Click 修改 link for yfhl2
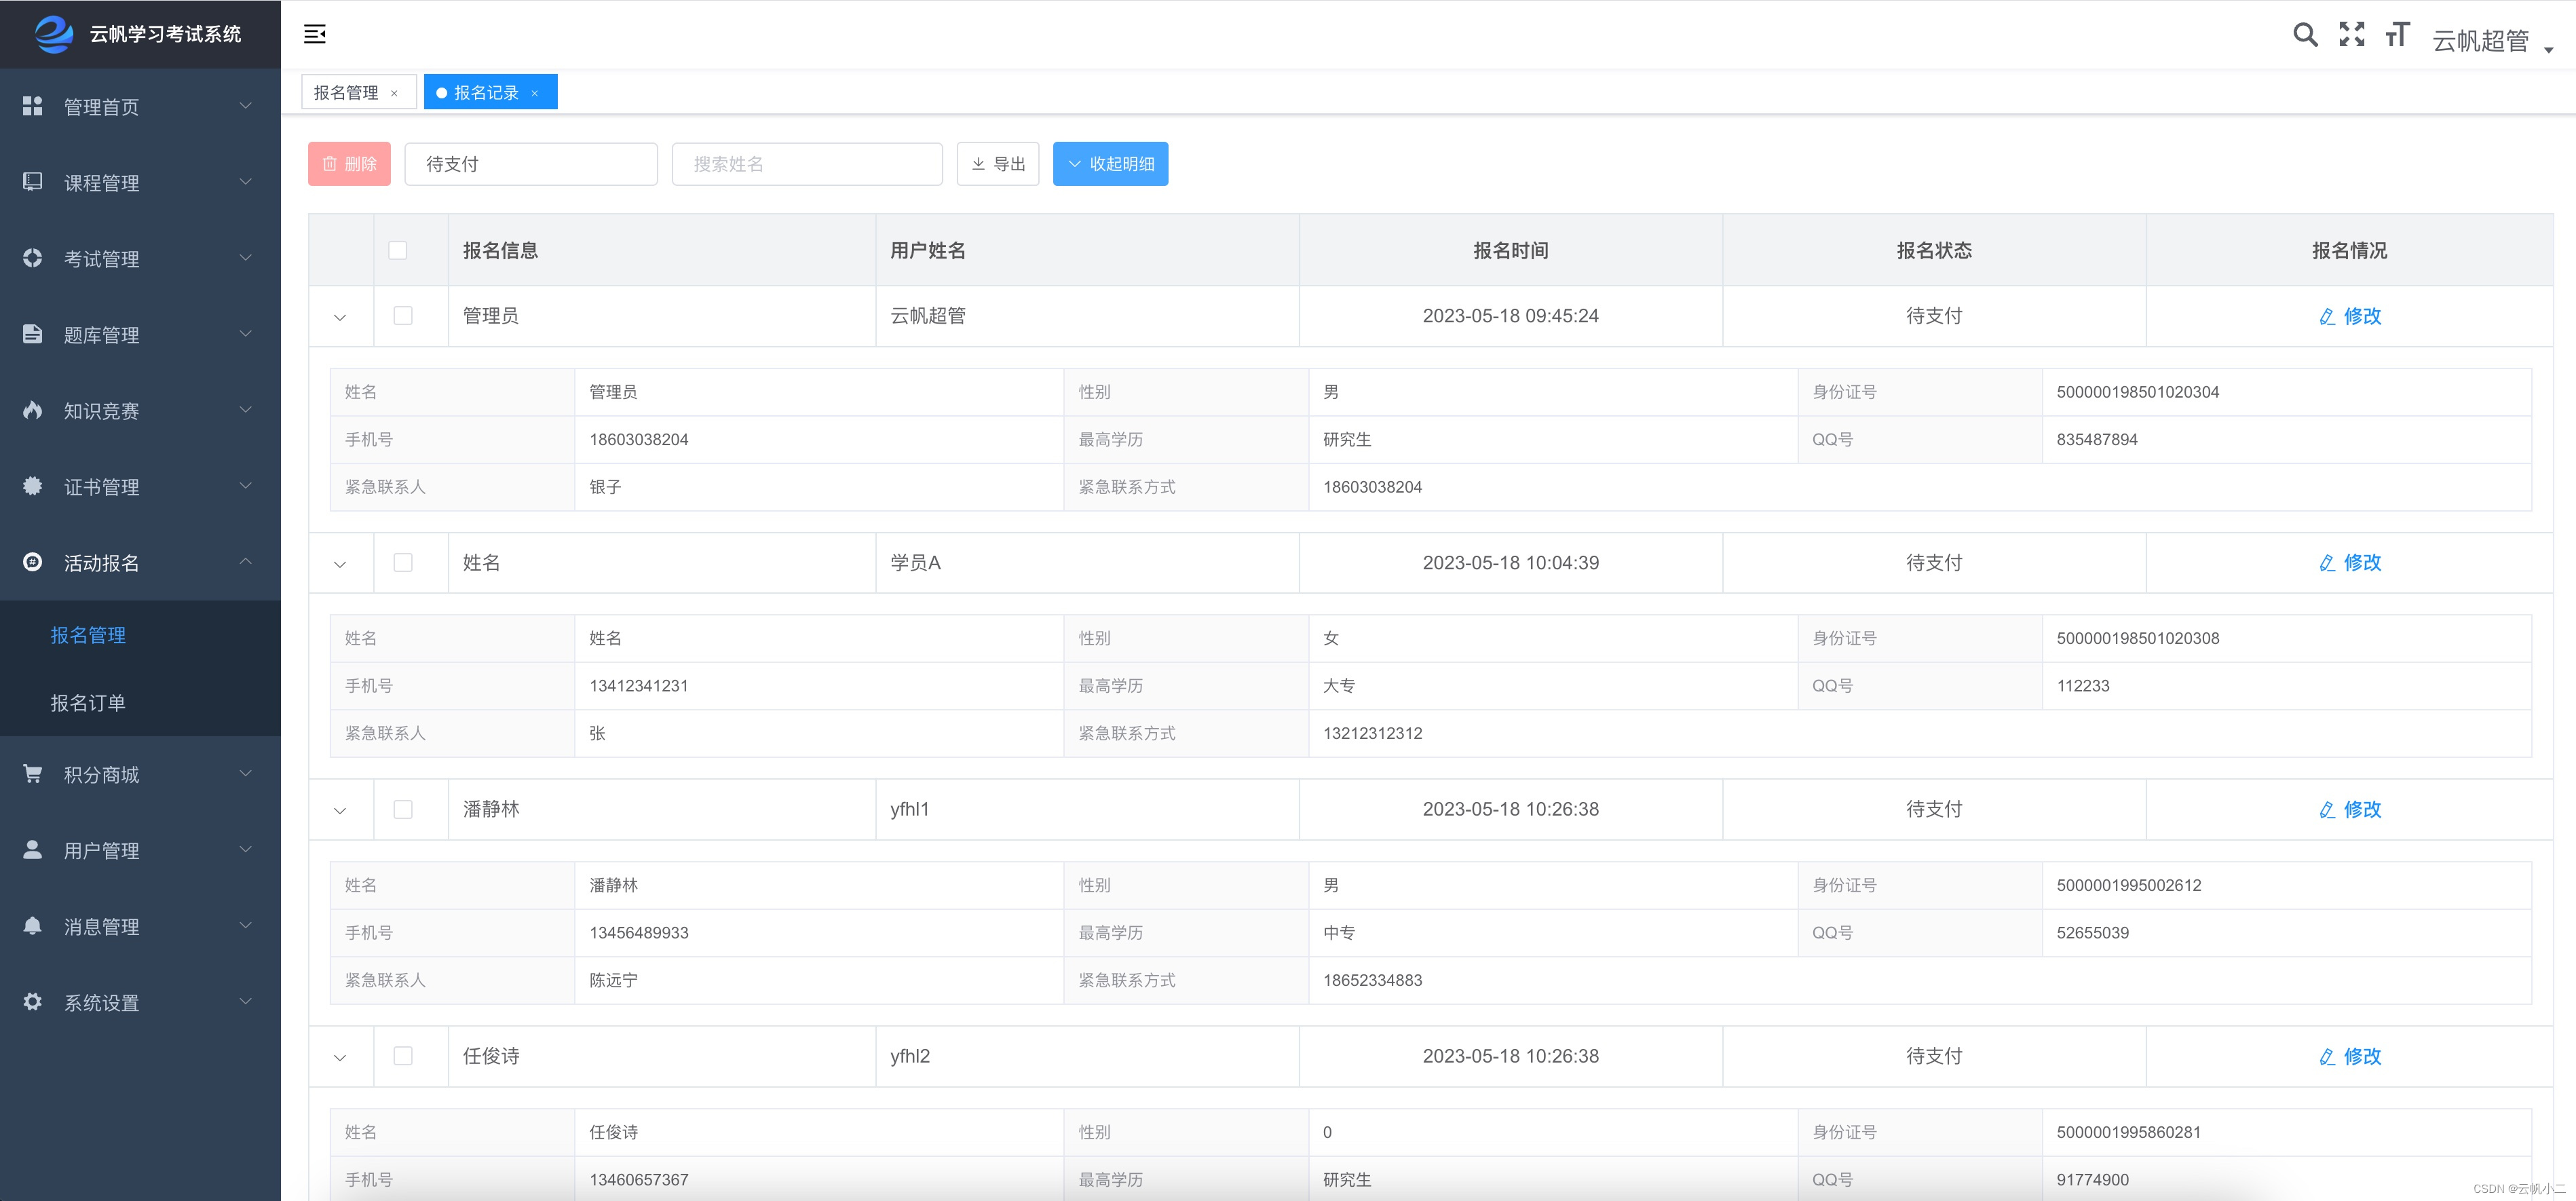The height and width of the screenshot is (1201, 2576). click(2350, 1057)
